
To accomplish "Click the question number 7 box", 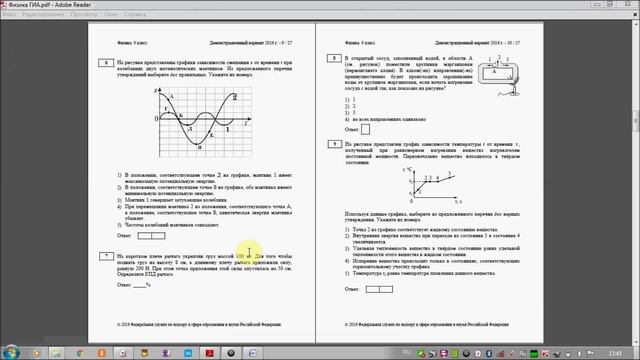I will pyautogui.click(x=106, y=256).
